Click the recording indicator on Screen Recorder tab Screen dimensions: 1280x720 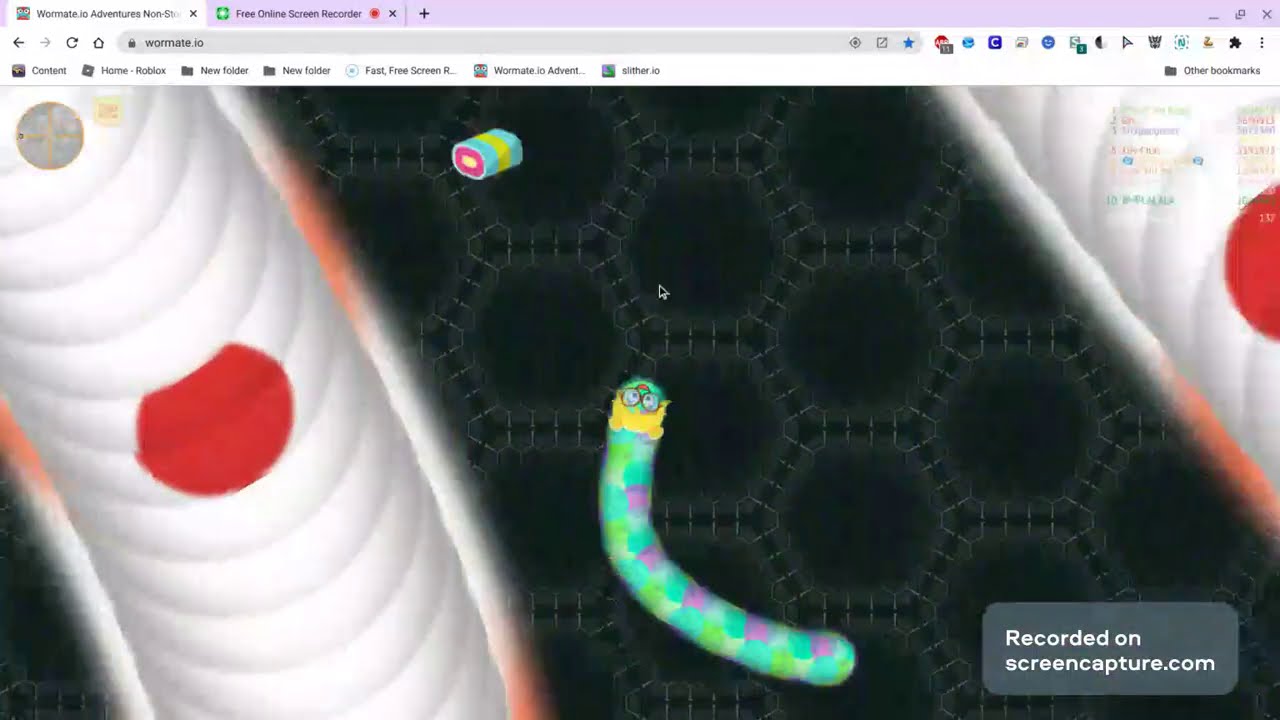(375, 14)
